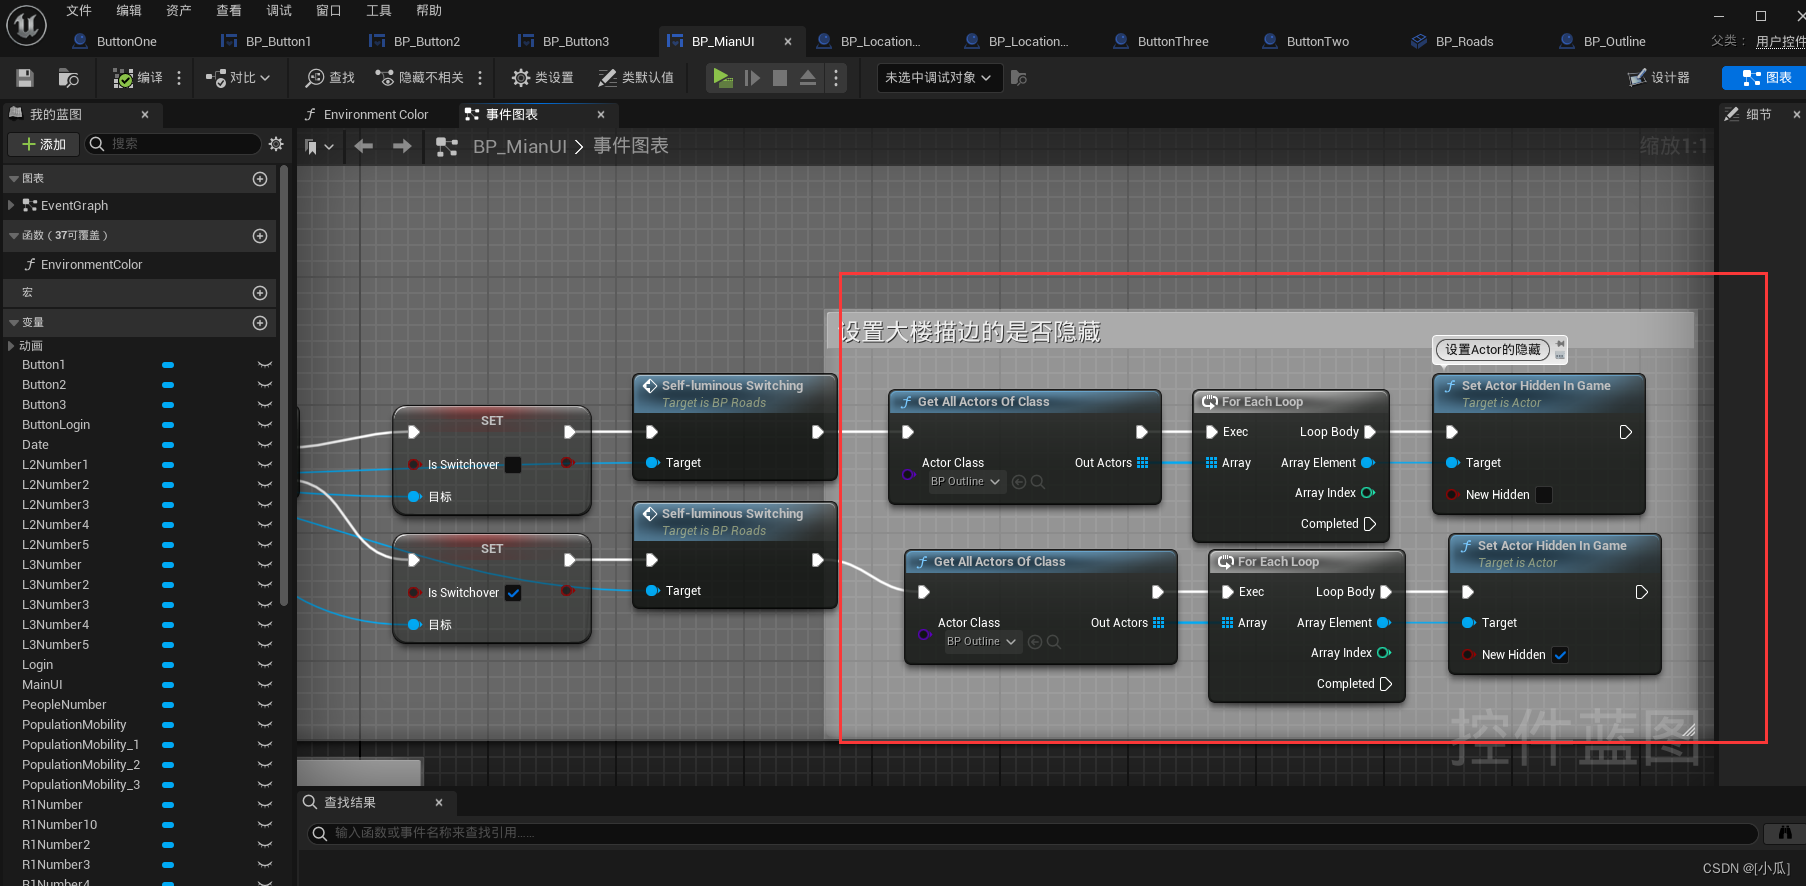
Task: Click the pin icon on 设置Actor的隐藏 comment bubble
Action: [x=1560, y=344]
